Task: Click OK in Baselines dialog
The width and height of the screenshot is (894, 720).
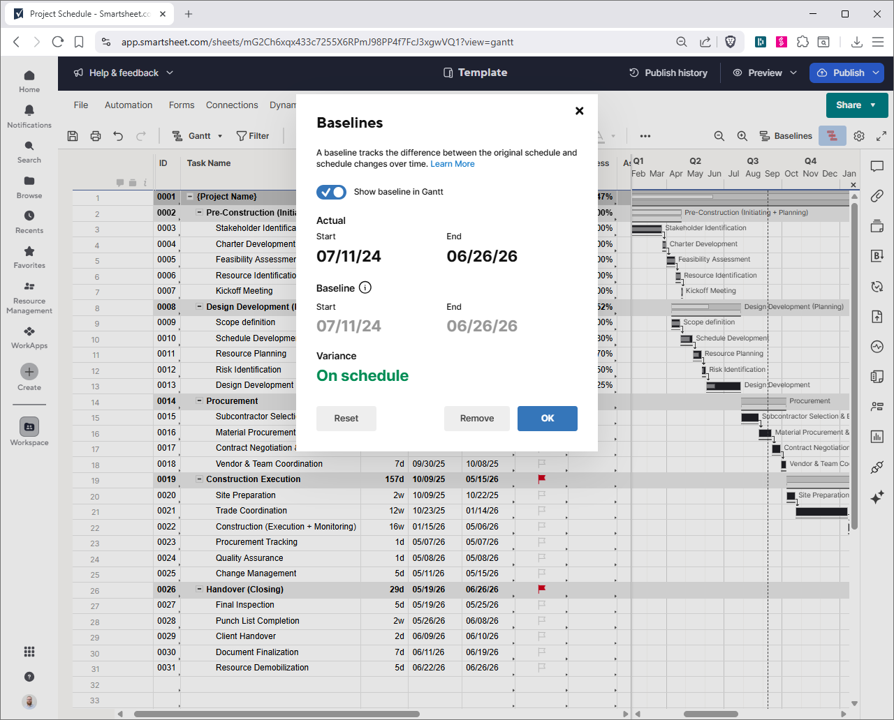Action: (547, 418)
